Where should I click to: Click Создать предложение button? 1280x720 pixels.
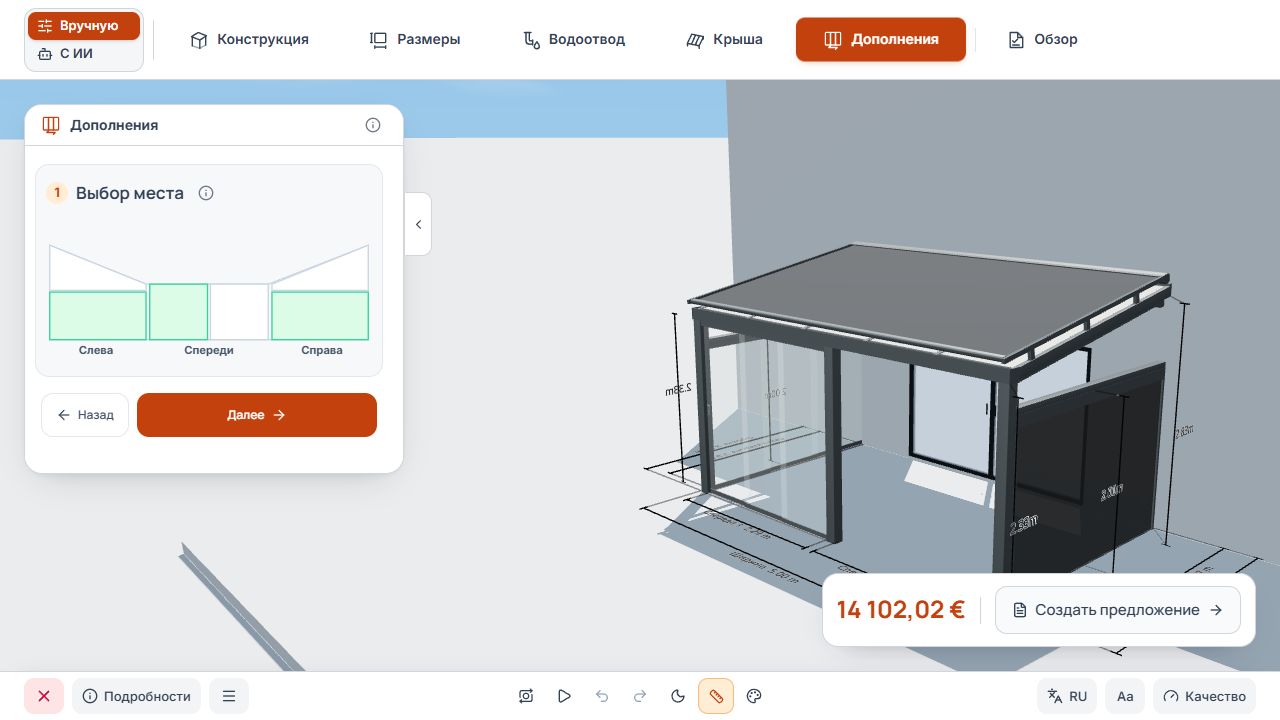click(x=1118, y=610)
